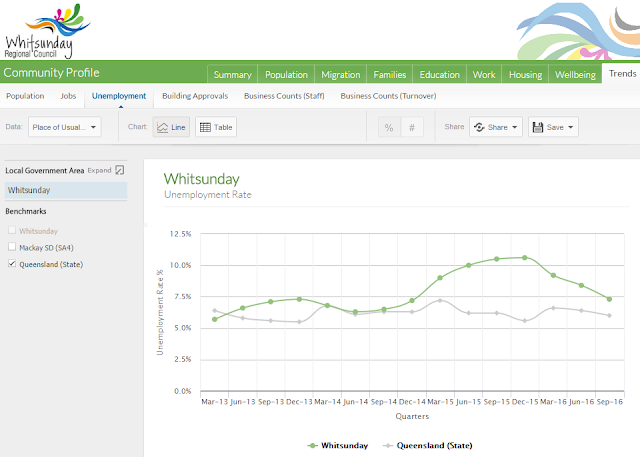Click the Expand icon beside Local Government Area
This screenshot has width=640, height=457.
click(120, 170)
